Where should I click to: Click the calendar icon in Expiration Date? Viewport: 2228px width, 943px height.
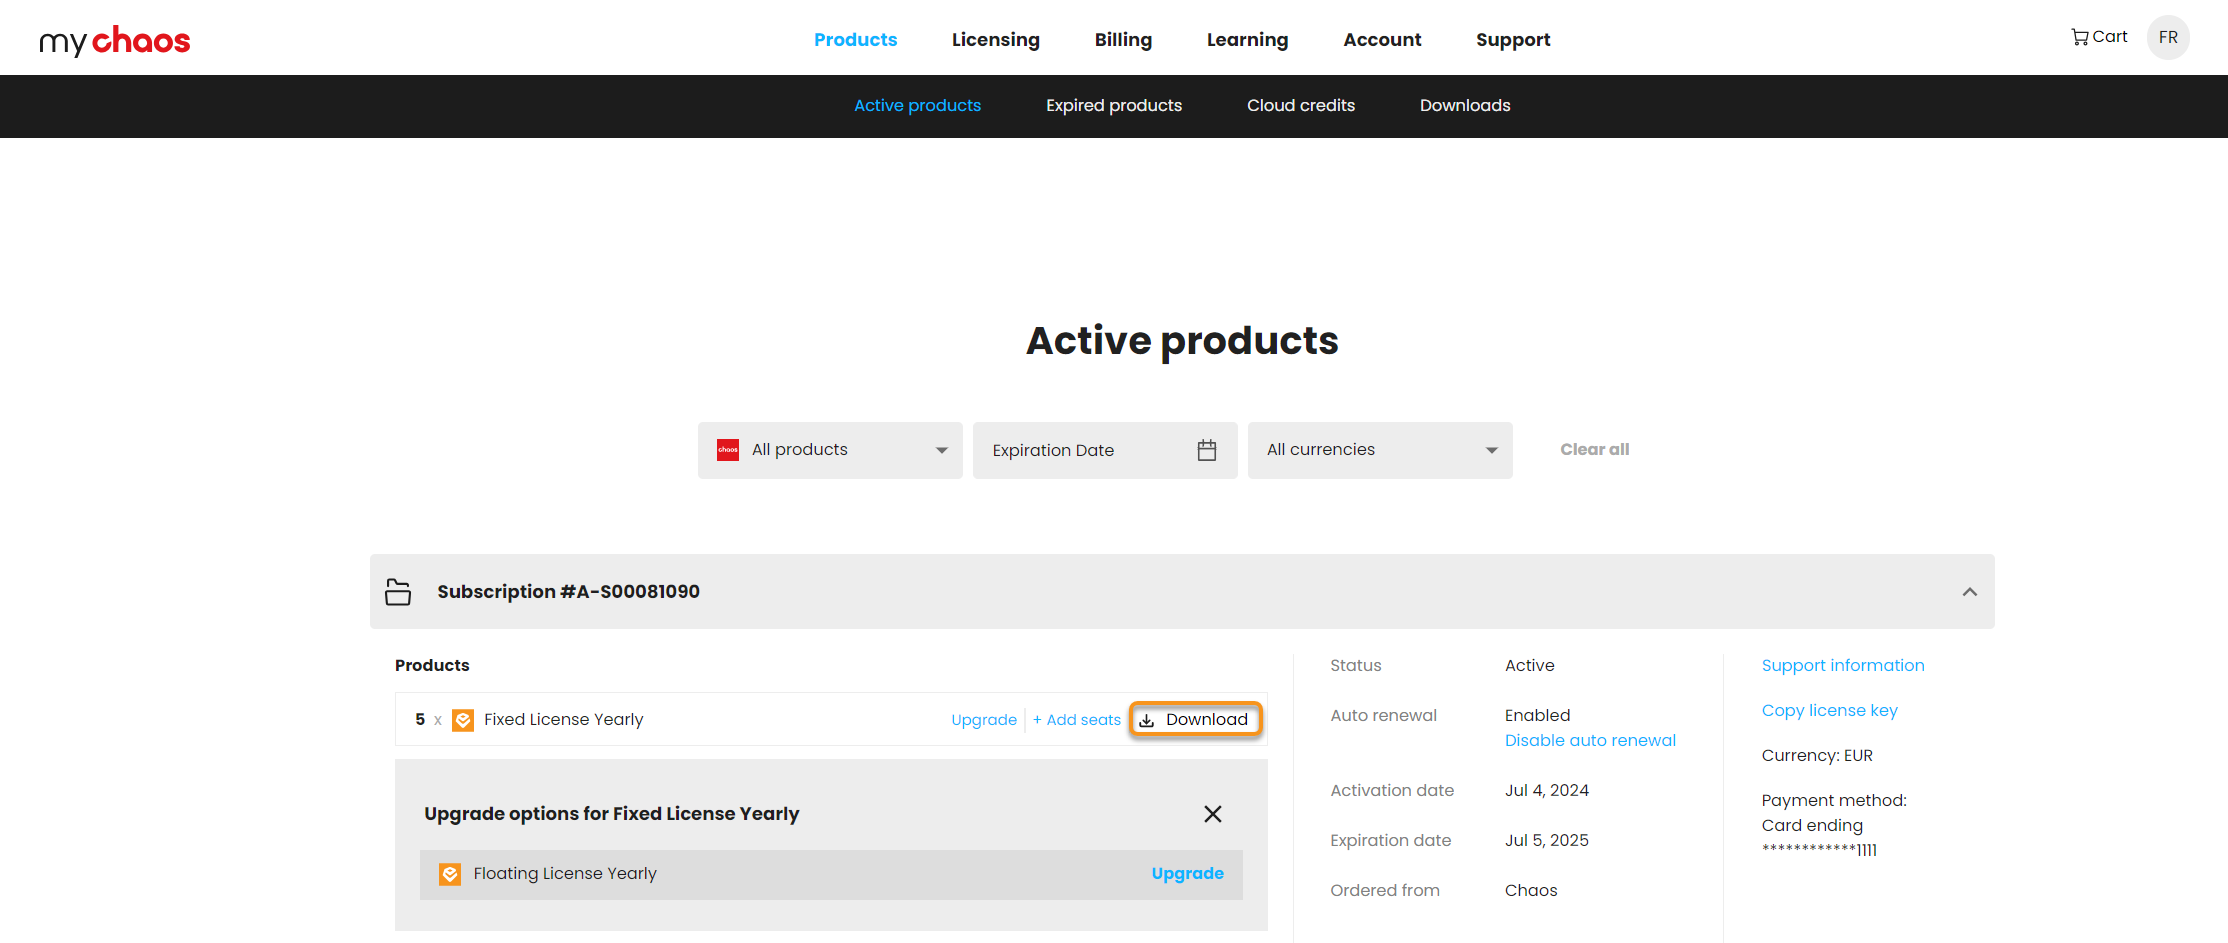1206,450
